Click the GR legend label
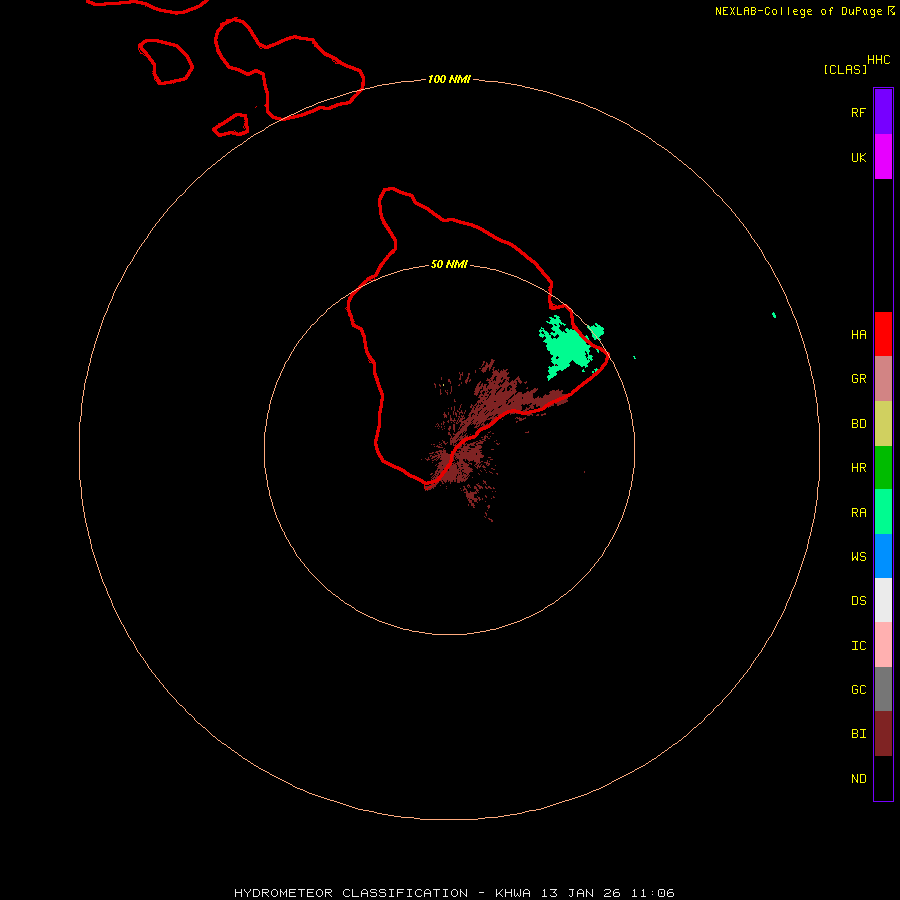This screenshot has height=900, width=900. click(x=858, y=379)
